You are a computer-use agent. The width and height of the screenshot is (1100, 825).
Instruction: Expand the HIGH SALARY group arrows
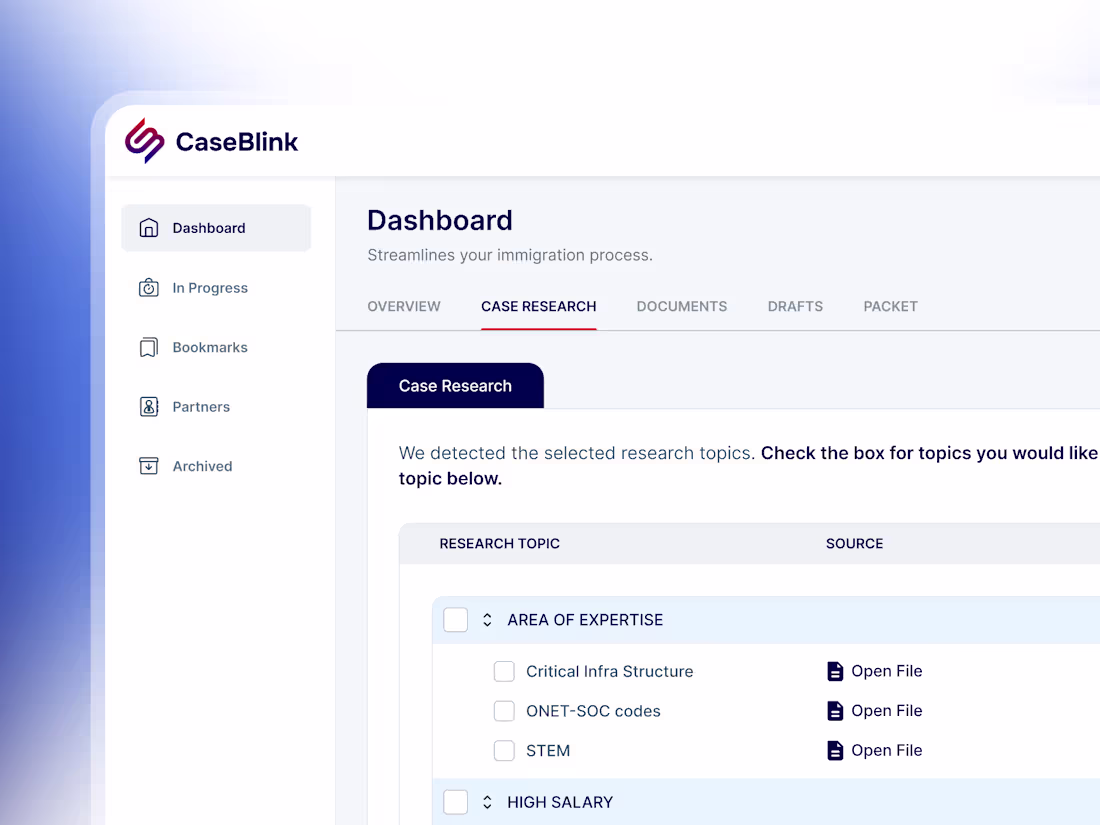[x=488, y=802]
